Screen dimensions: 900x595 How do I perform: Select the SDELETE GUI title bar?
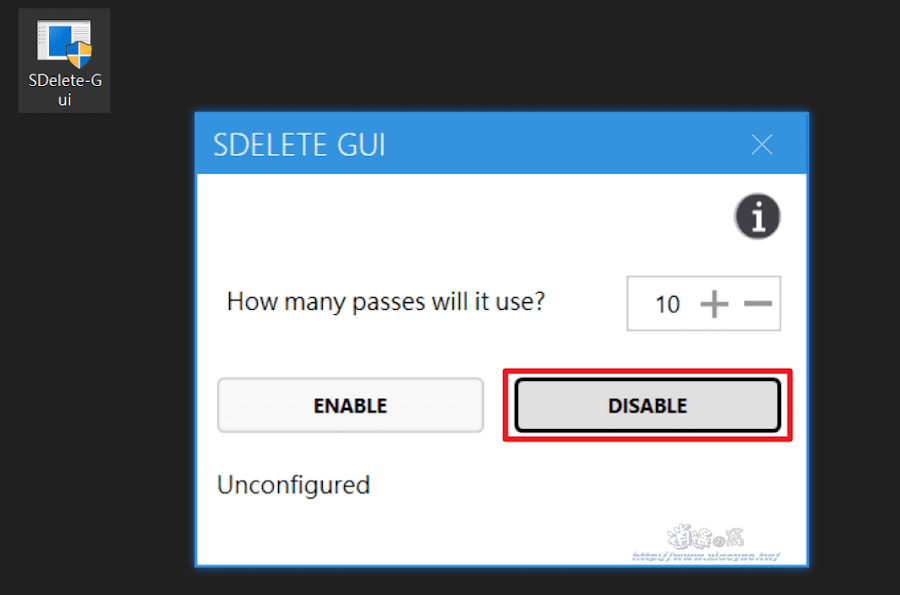299,144
